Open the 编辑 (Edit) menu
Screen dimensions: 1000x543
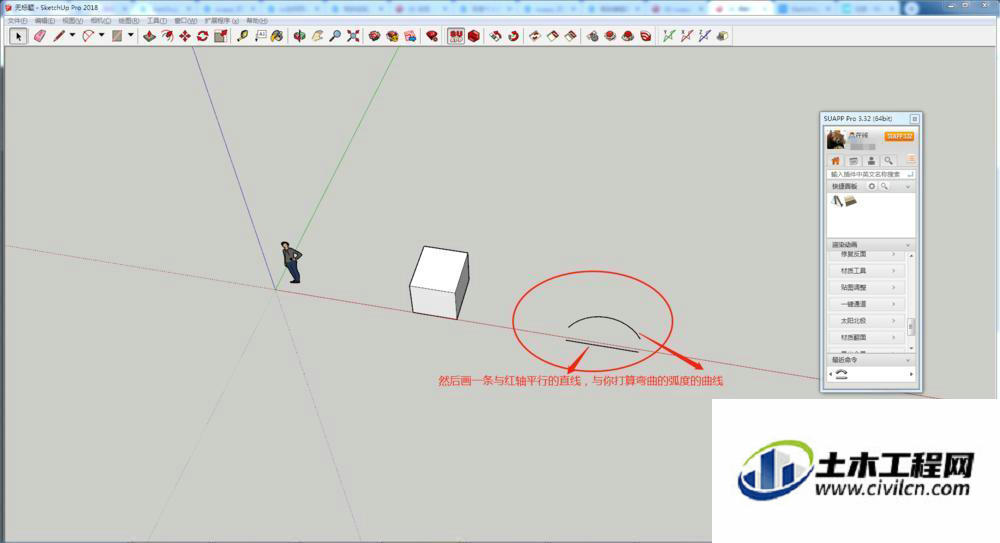[x=45, y=21]
